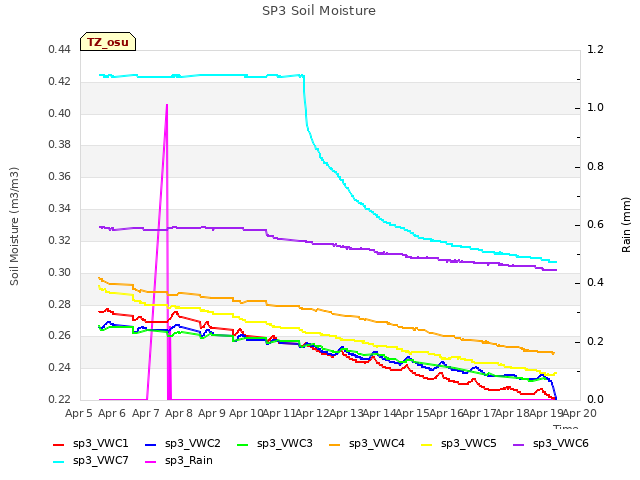This screenshot has width=640, height=480.
Task: Click the purple sp3_VWC6 legend swatch
Action: [518, 445]
